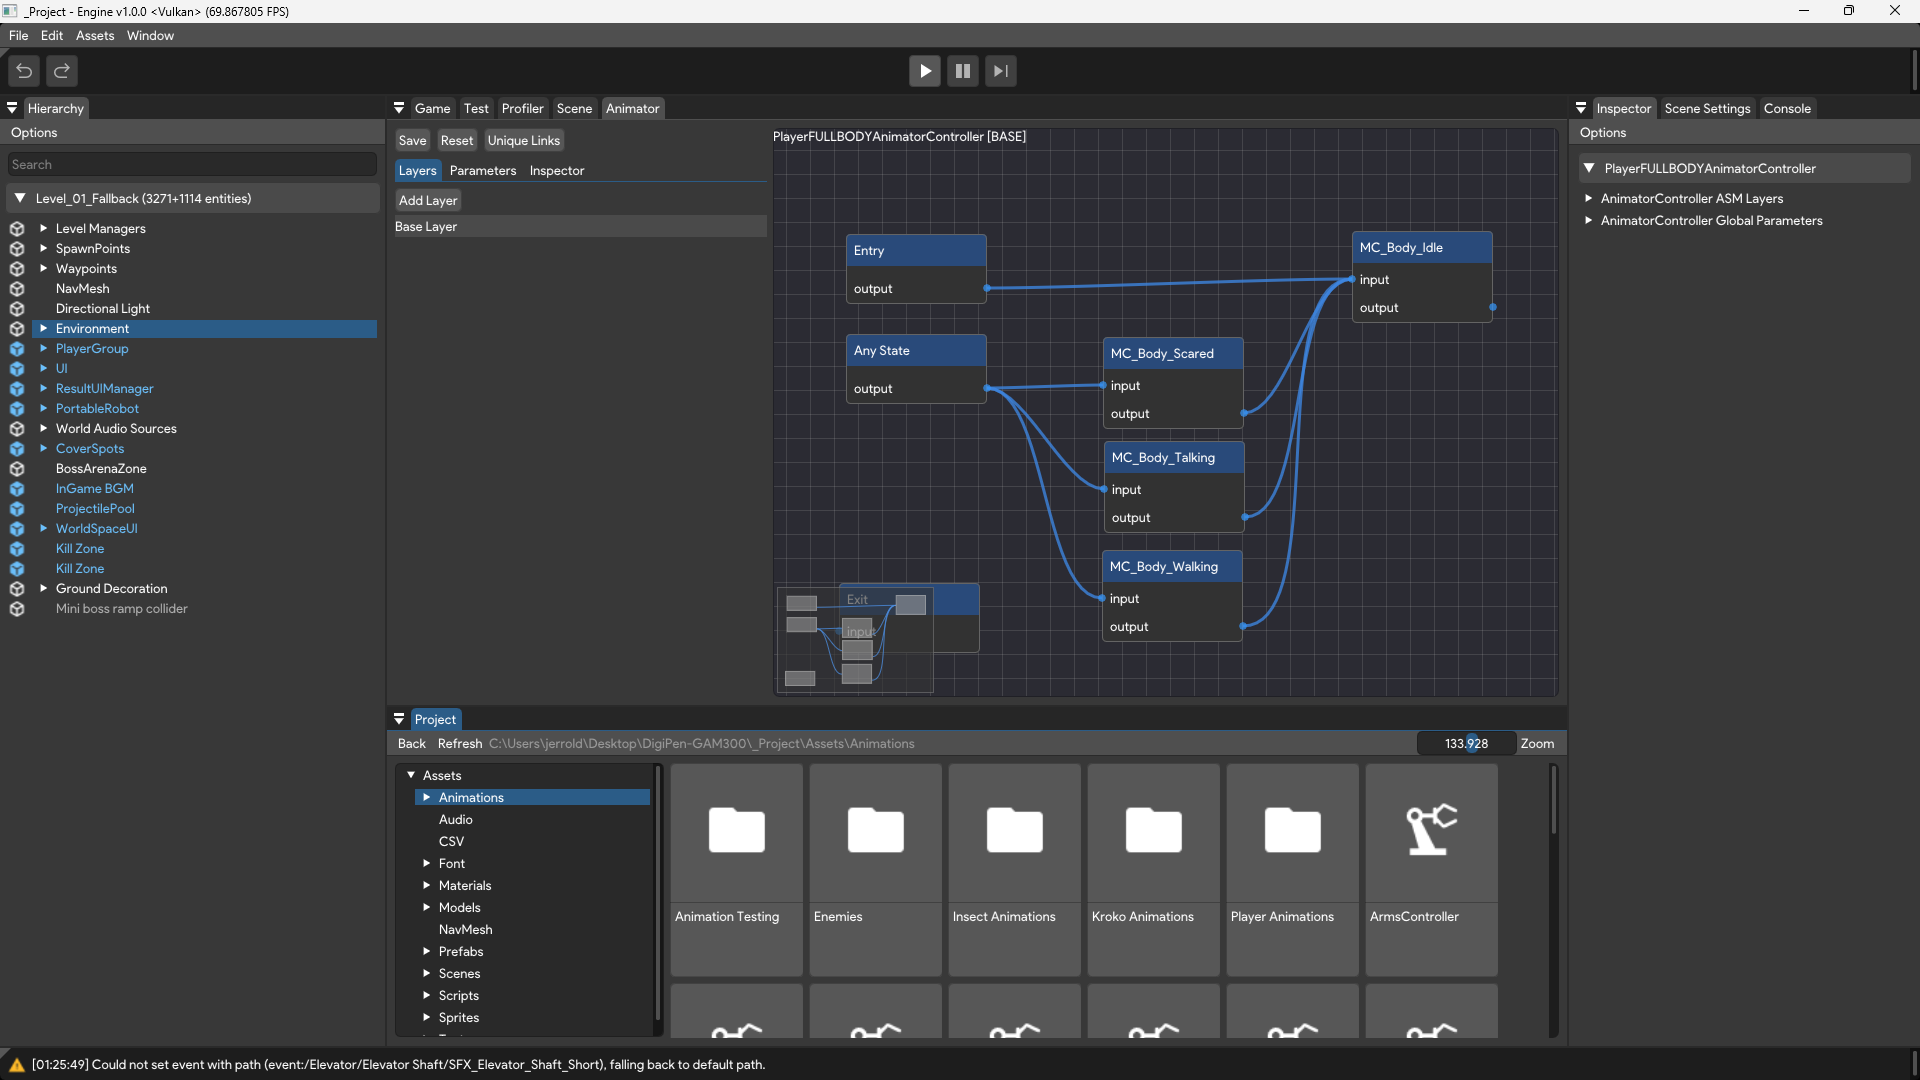Viewport: 1920px width, 1080px height.
Task: Click the prefab icon beside ProjectilePool
Action: click(x=17, y=509)
